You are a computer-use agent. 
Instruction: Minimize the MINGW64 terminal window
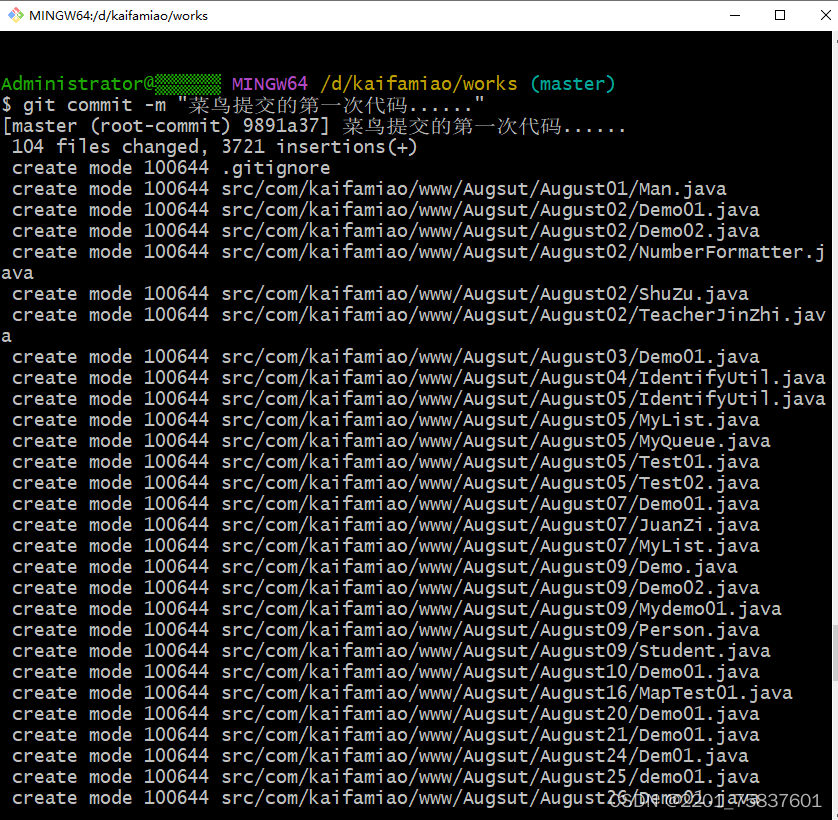(x=735, y=16)
